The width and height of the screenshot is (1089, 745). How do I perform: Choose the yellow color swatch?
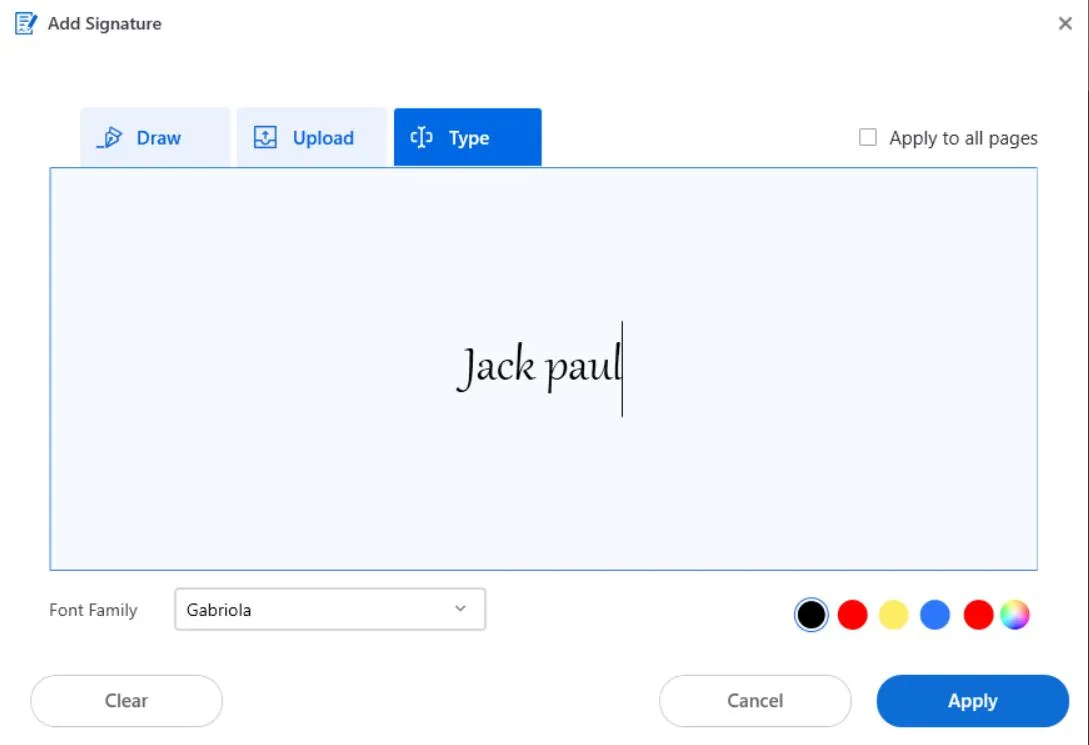tap(893, 614)
